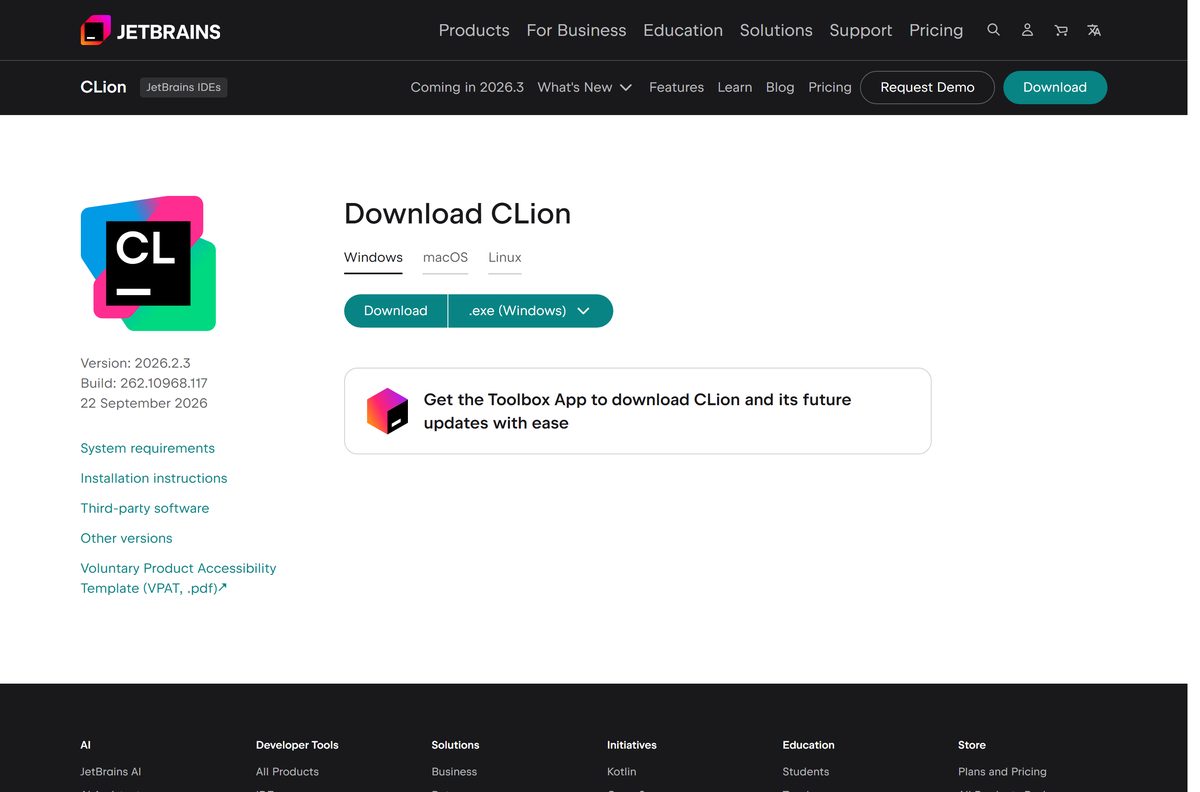The width and height of the screenshot is (1200, 792).
Task: Click the Education footer column heading
Action: click(x=809, y=745)
